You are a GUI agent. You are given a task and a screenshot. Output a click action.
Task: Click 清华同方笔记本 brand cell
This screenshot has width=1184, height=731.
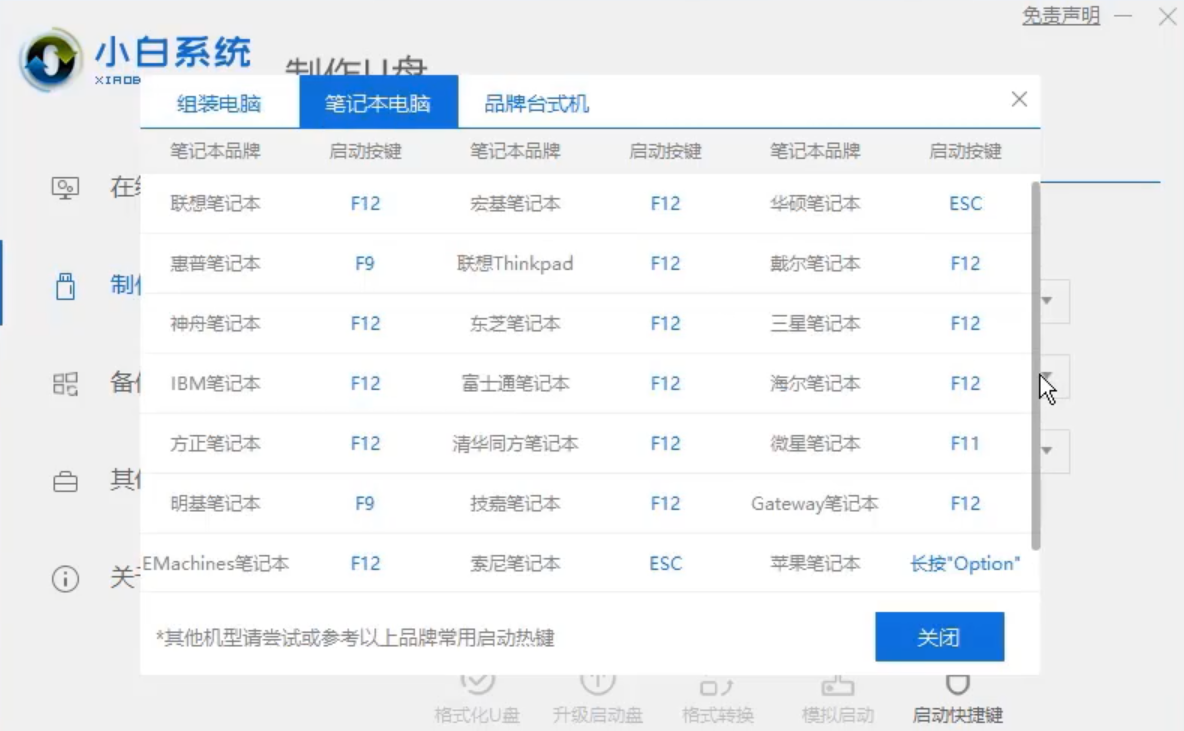[515, 443]
